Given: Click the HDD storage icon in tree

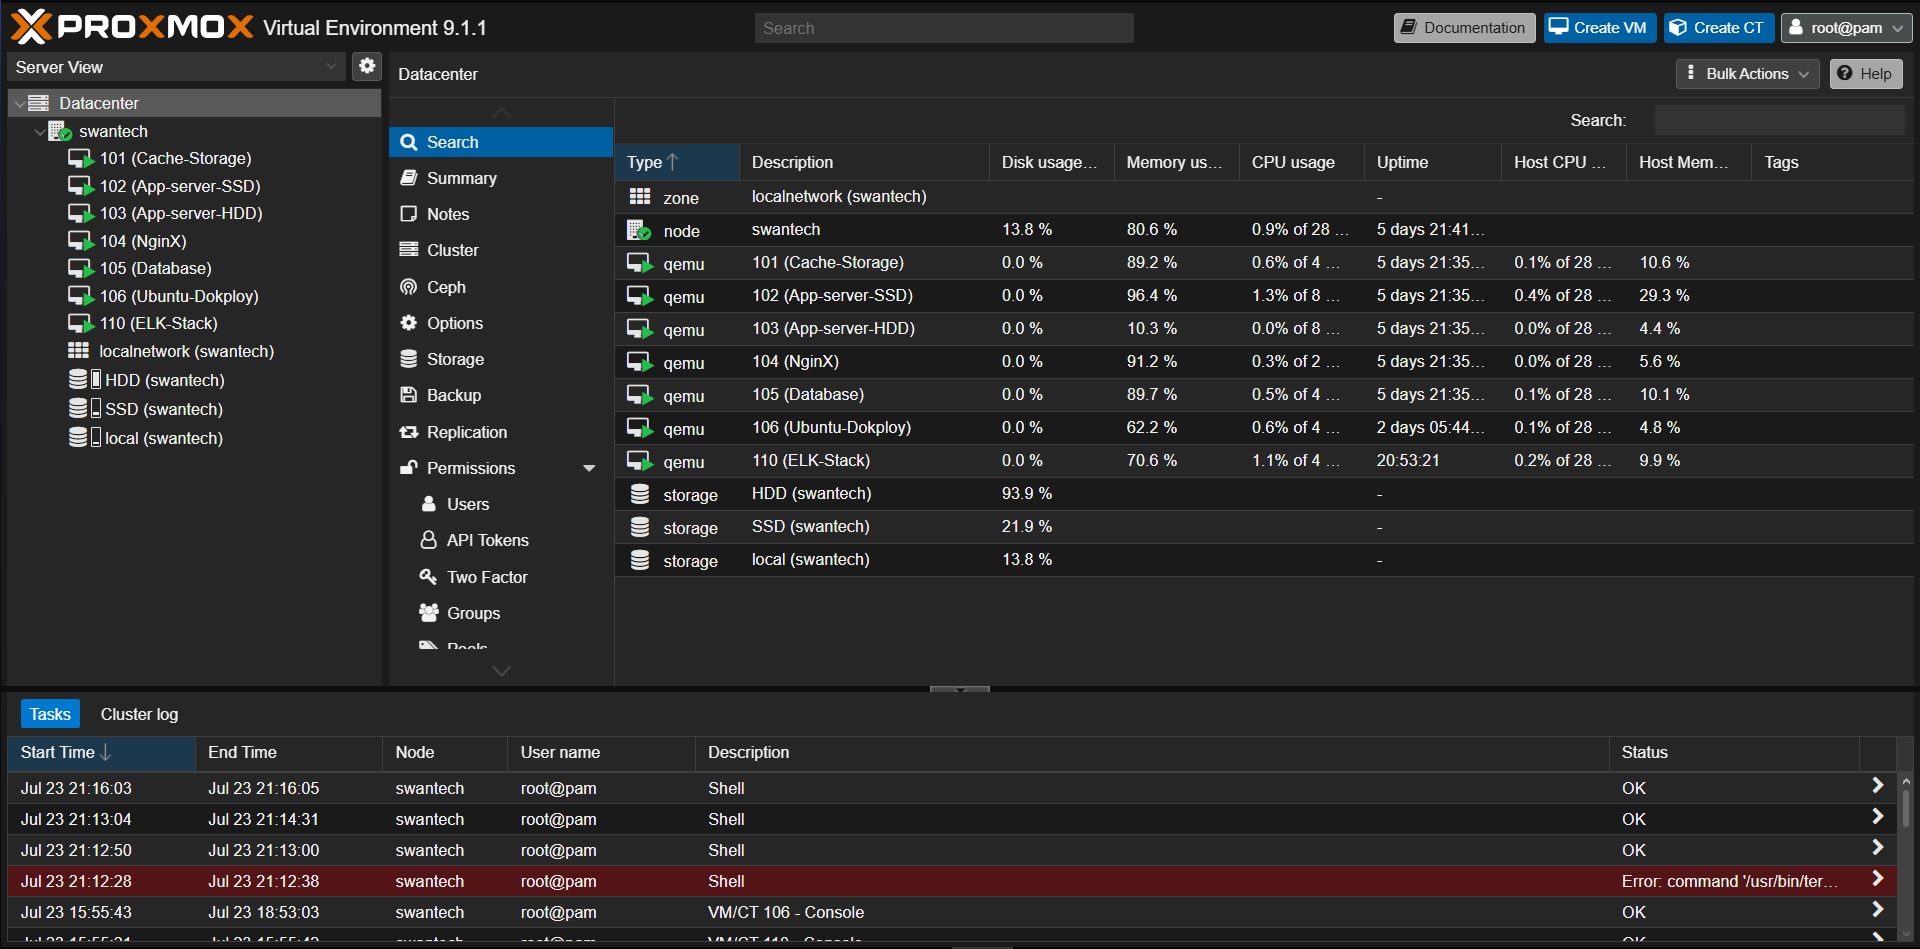Looking at the screenshot, I should pos(84,380).
